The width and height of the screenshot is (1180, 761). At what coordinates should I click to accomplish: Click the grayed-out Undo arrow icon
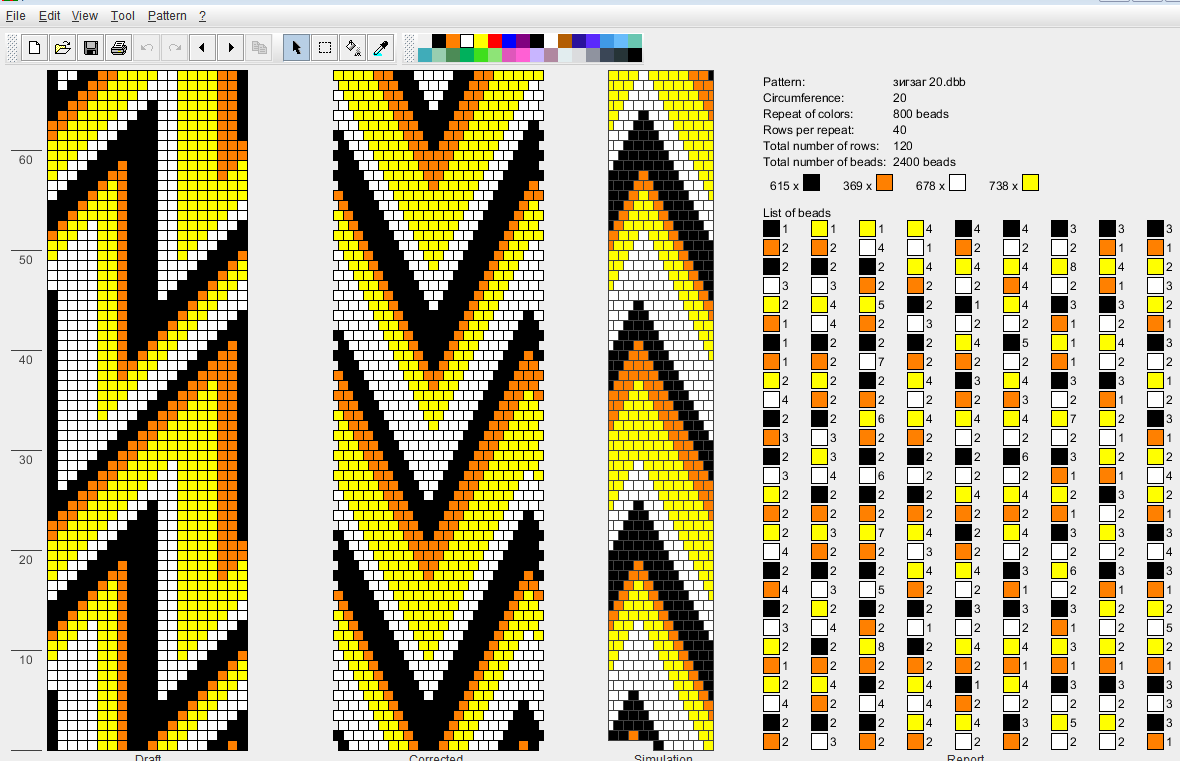point(147,48)
